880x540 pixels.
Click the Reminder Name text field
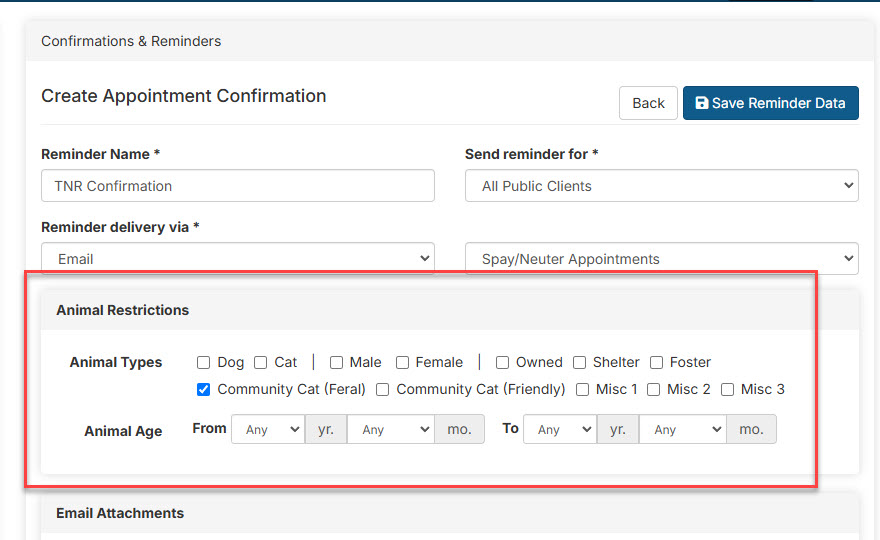238,186
